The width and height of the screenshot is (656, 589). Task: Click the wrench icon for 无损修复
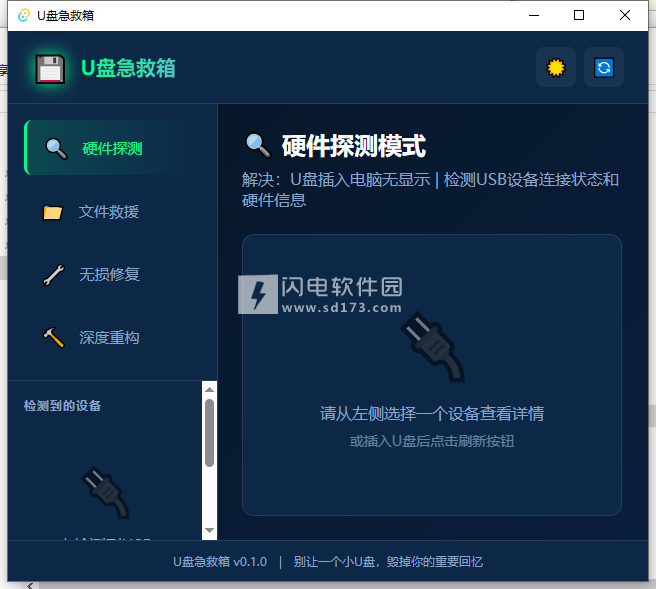coord(54,275)
